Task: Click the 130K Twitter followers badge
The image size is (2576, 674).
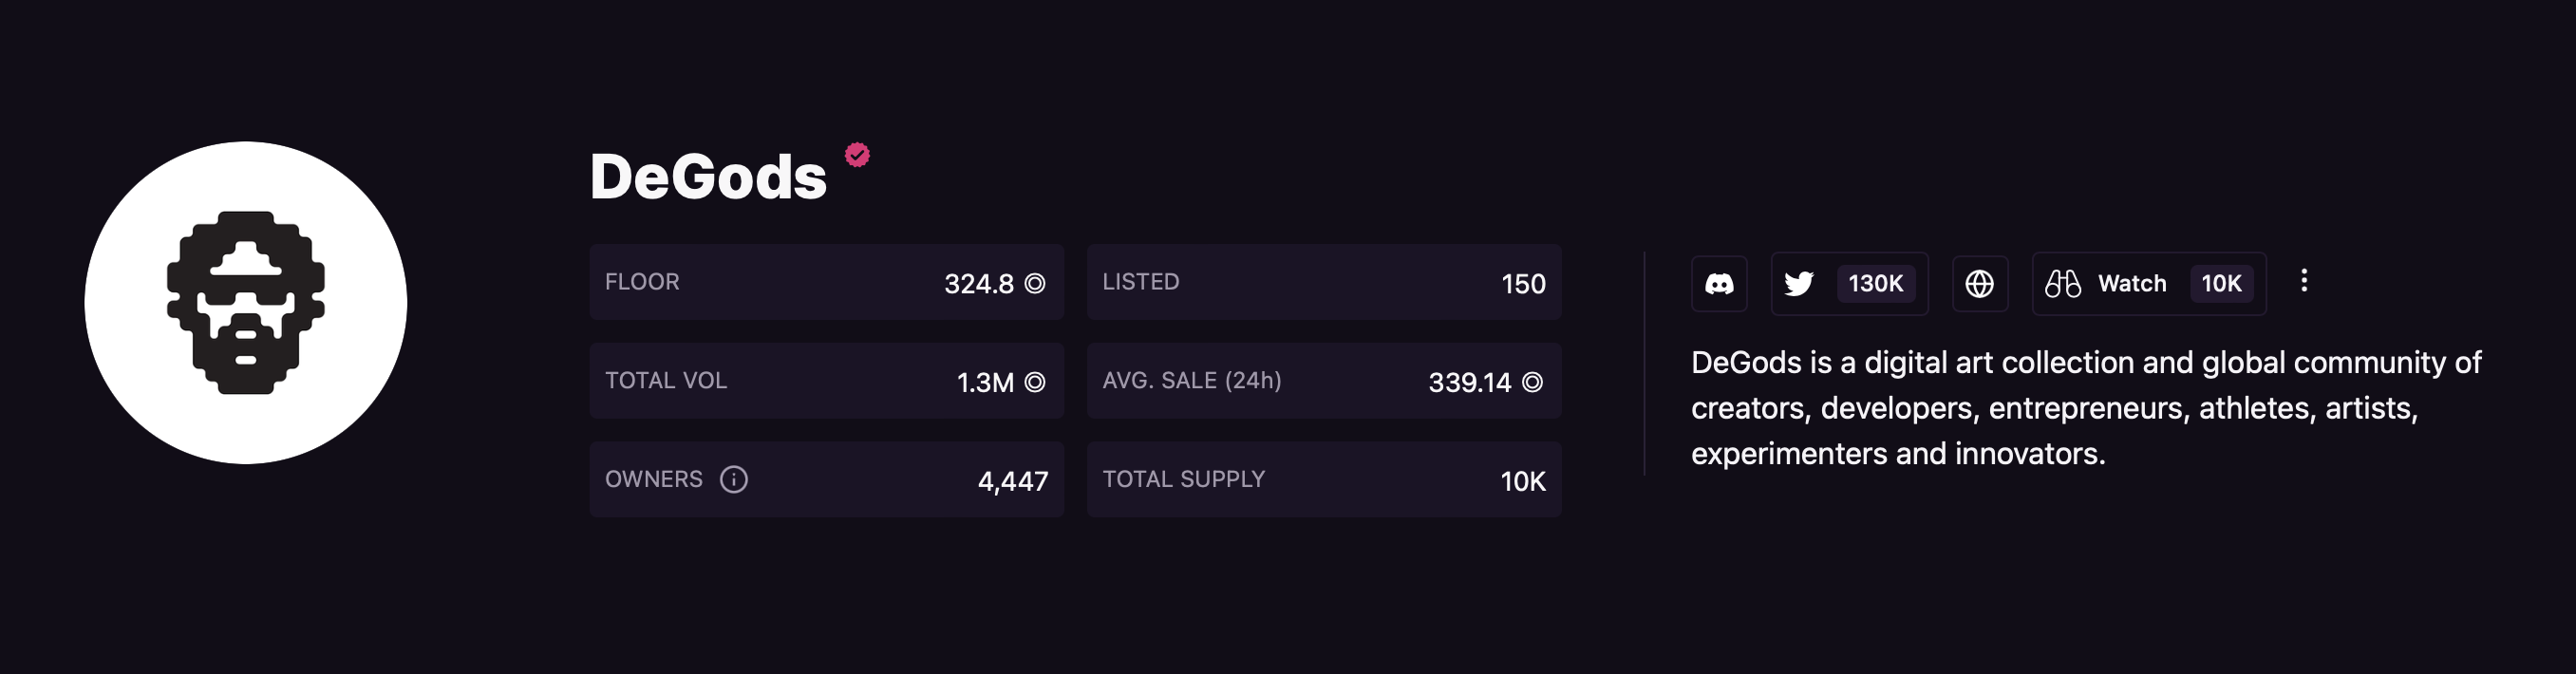Action: point(1876,284)
